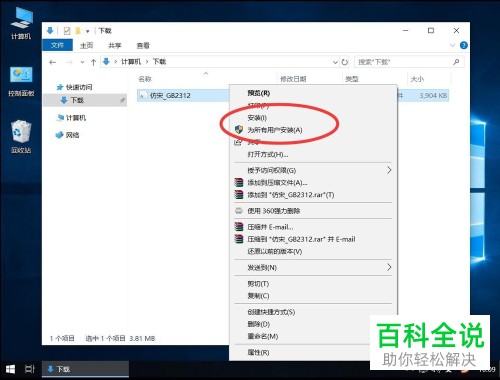Click the 授予访问权限 submenu arrow
The width and height of the screenshot is (500, 380).
click(389, 170)
